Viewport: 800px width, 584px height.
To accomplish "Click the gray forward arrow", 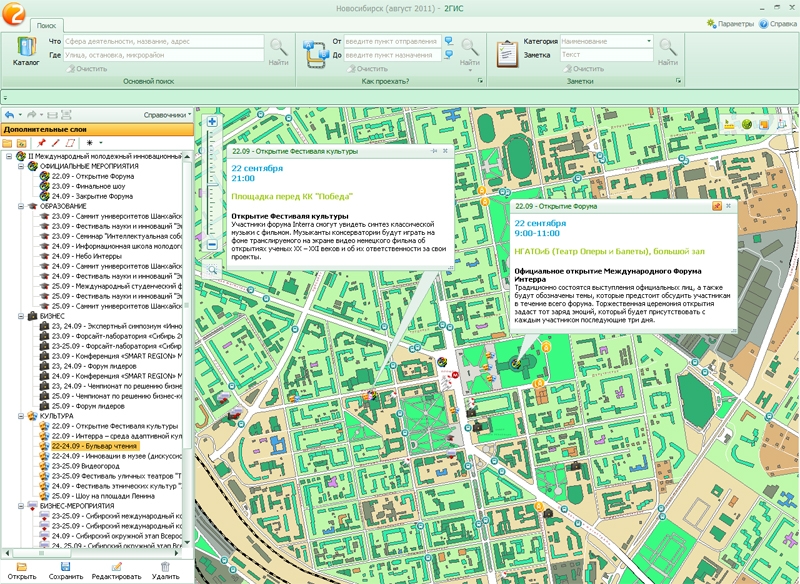I will (x=32, y=115).
